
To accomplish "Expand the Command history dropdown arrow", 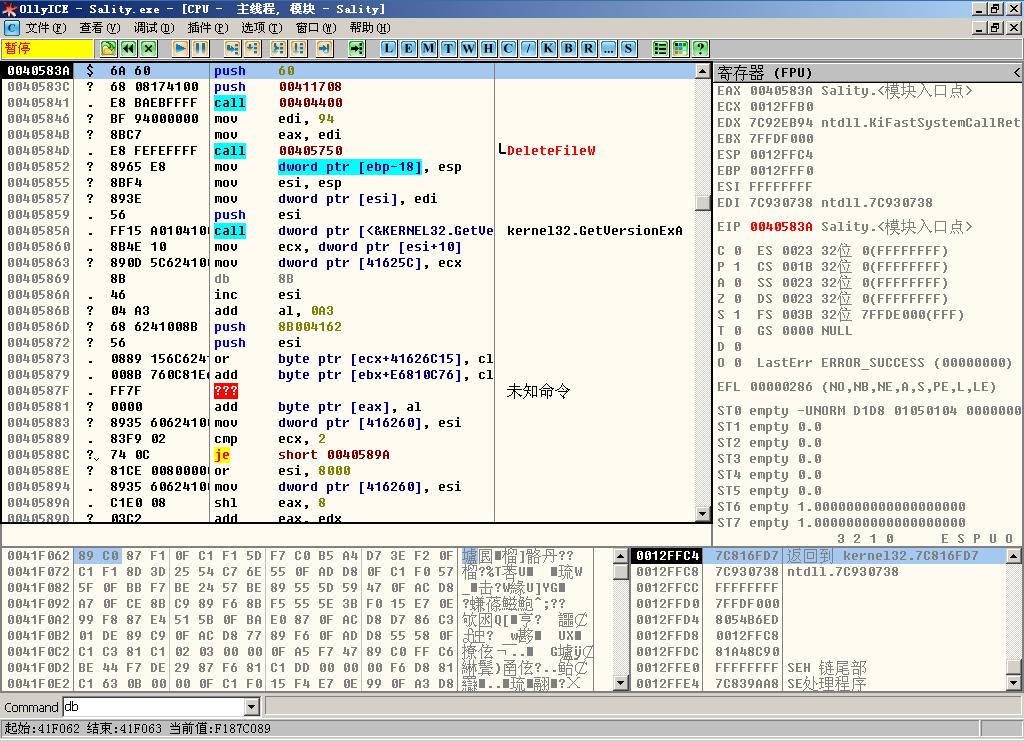I will pos(252,707).
